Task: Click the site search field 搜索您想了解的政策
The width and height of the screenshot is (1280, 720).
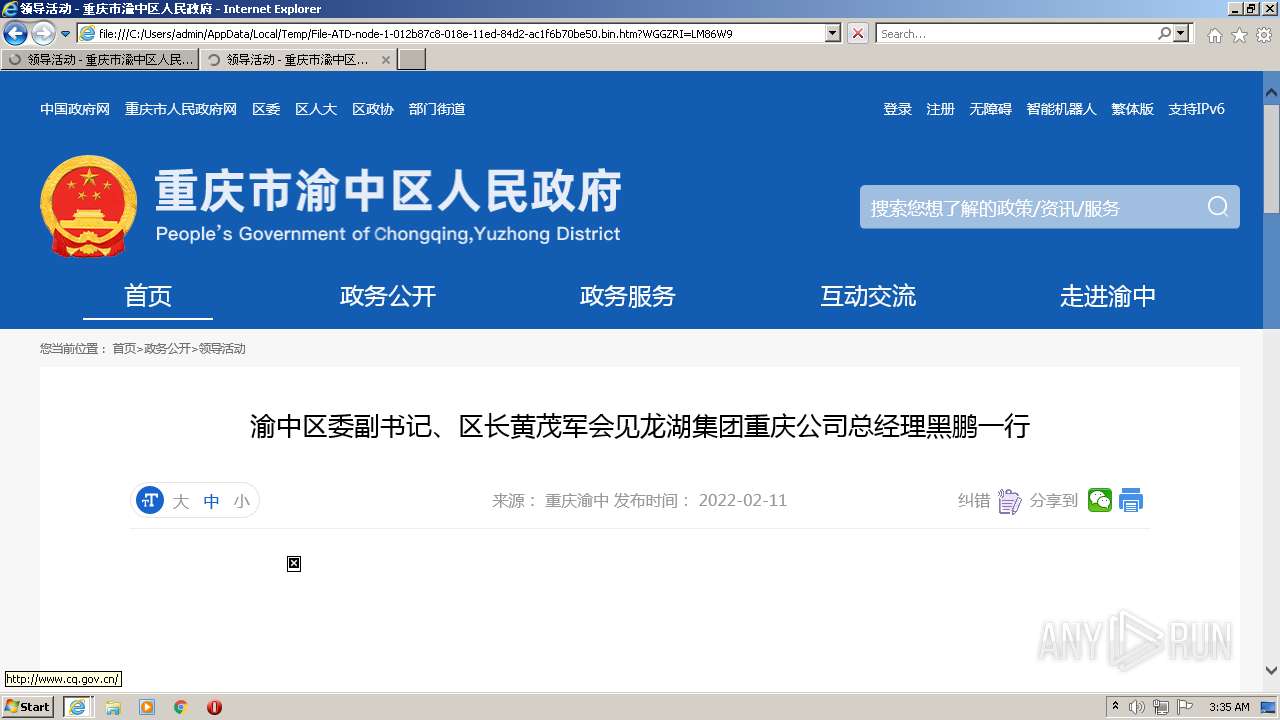Action: [x=1030, y=207]
